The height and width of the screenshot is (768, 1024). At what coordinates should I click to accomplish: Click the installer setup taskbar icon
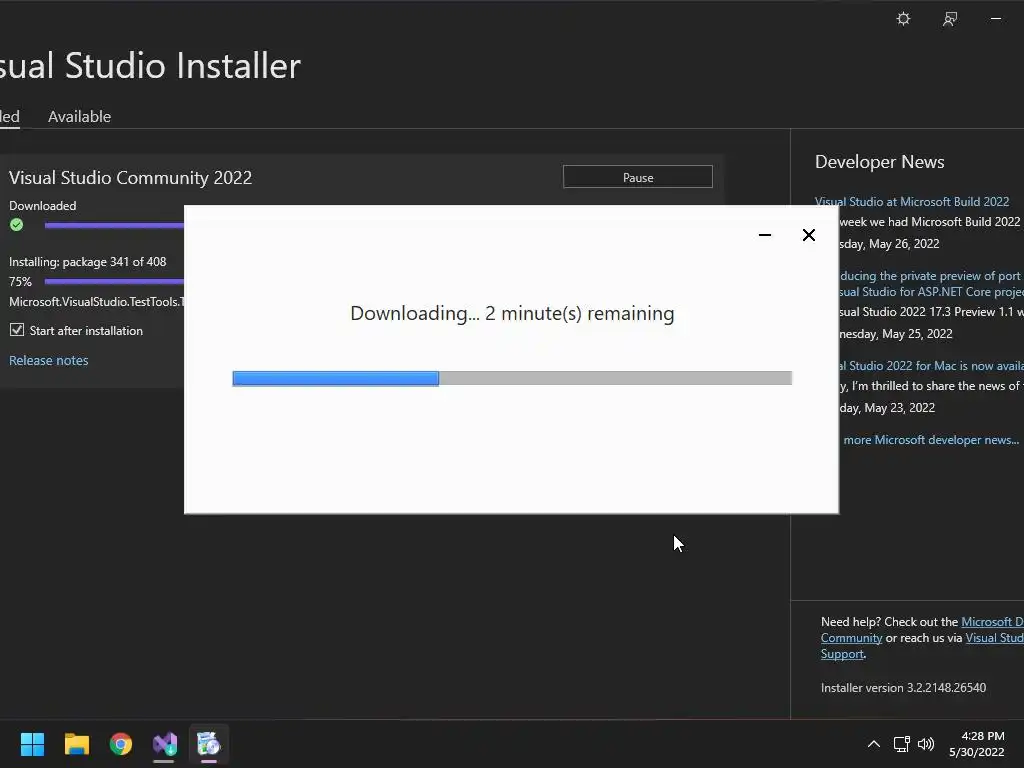click(209, 744)
